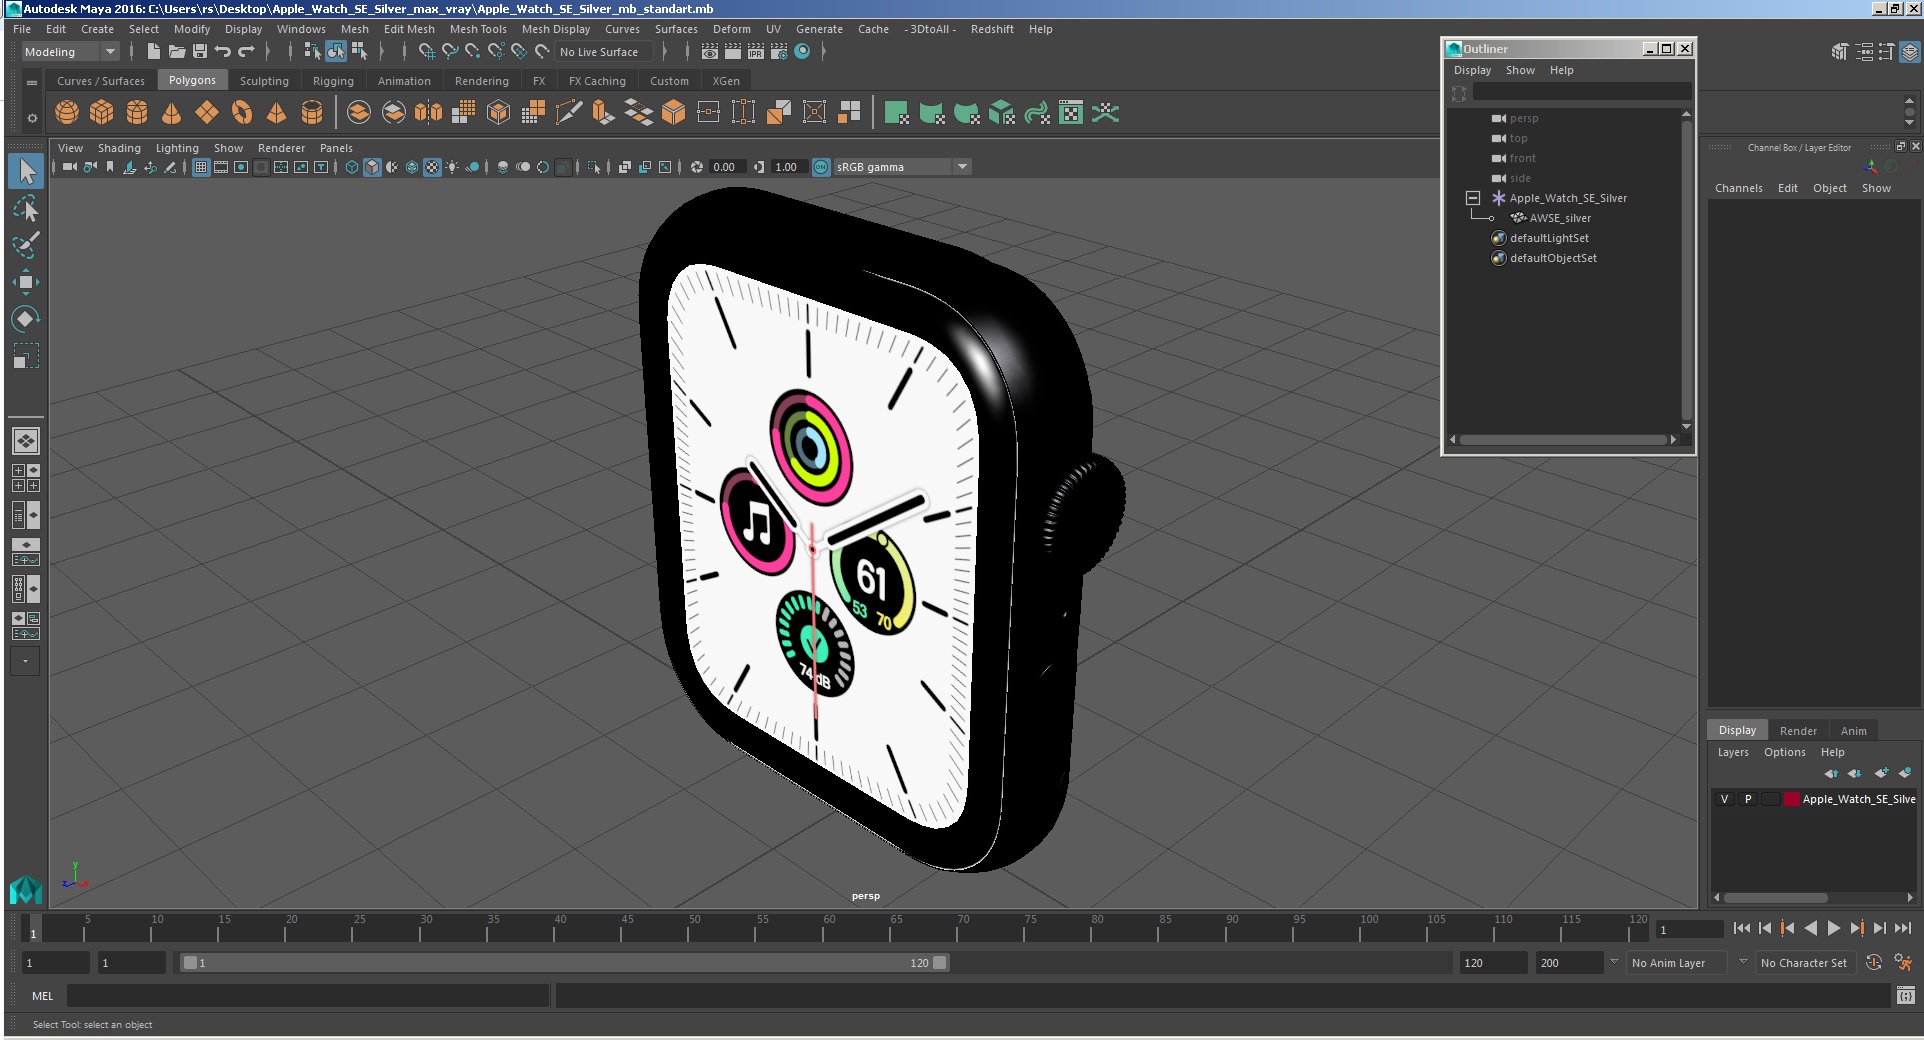Viewport: 1924px width, 1040px height.
Task: Switch to the Rigging shelf tab
Action: pyautogui.click(x=333, y=81)
